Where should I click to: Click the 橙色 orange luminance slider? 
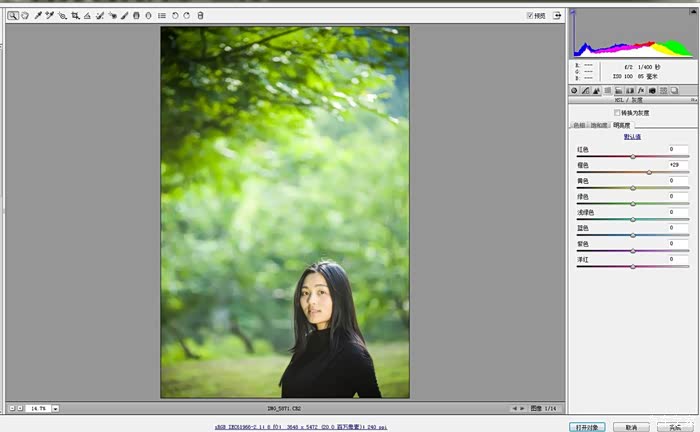pyautogui.click(x=632, y=172)
